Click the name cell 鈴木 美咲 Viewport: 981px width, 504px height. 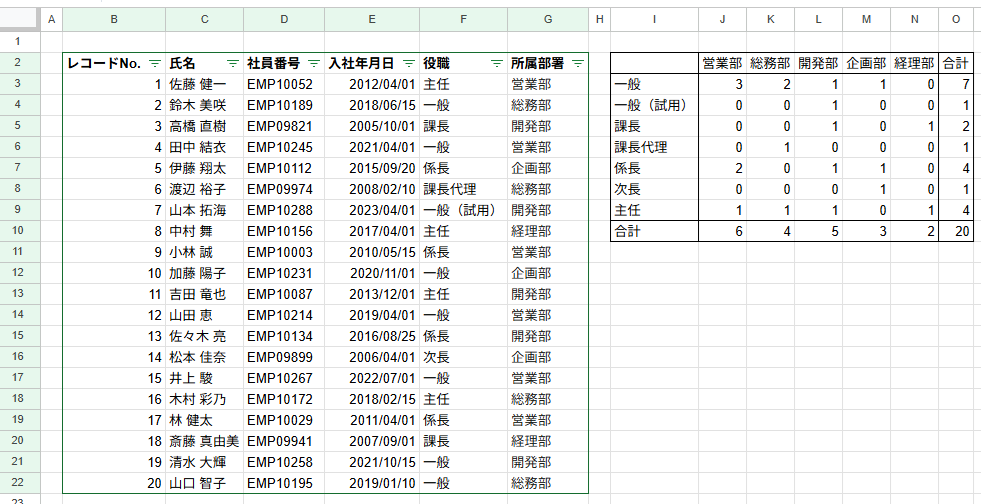pyautogui.click(x=205, y=105)
